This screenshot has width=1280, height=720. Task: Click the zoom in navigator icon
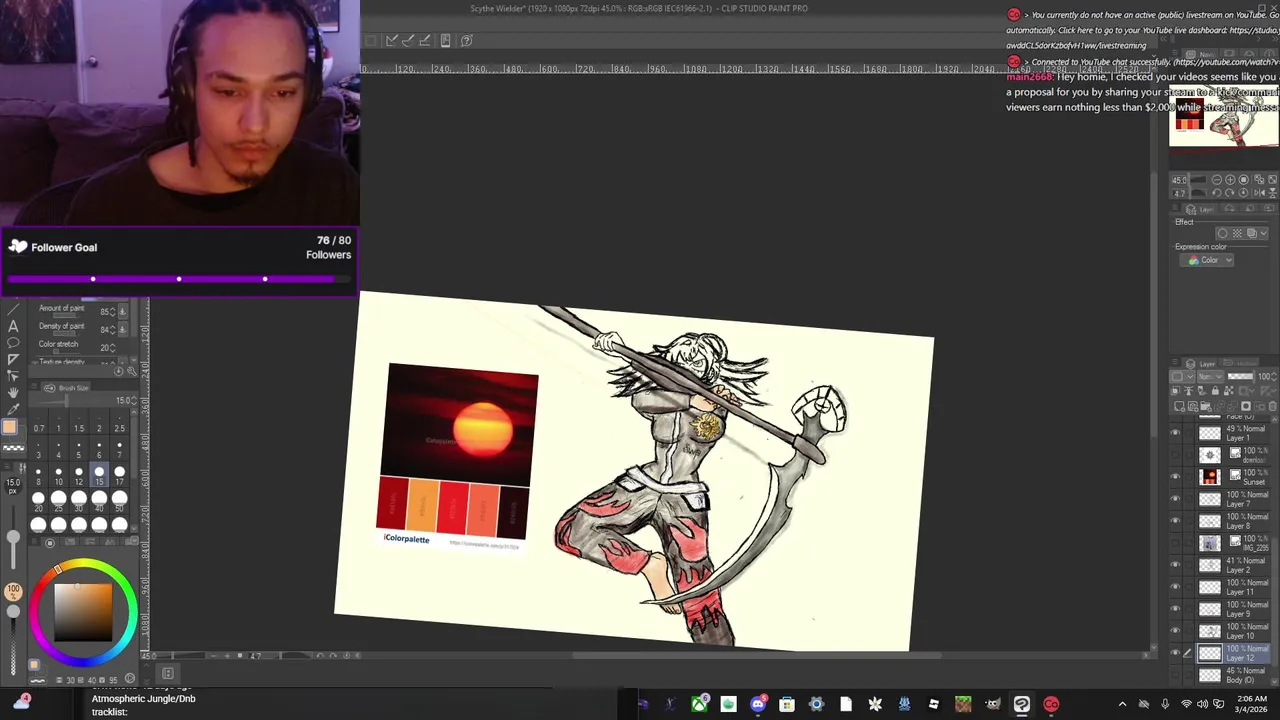click(x=1230, y=180)
